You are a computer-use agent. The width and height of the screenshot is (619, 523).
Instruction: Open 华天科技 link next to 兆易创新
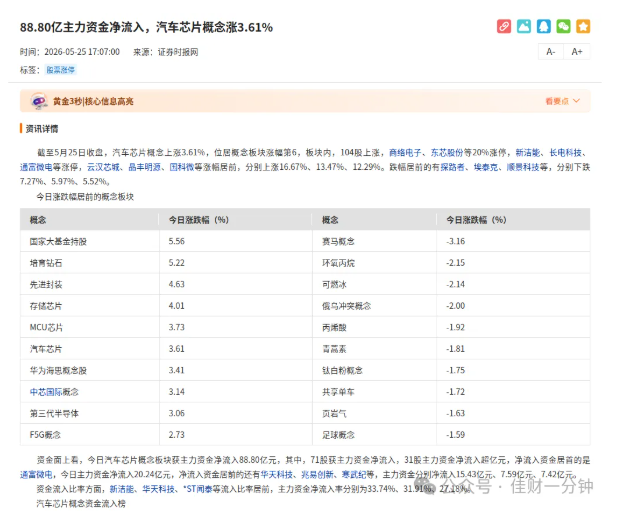(x=276, y=474)
